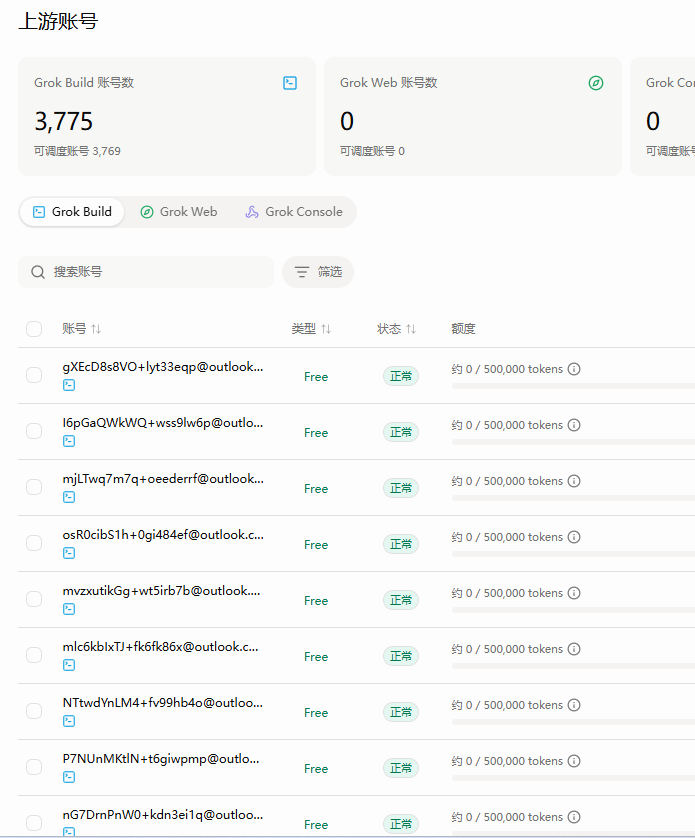Focus the 搜索账号 search field
695x838 pixels.
click(146, 272)
